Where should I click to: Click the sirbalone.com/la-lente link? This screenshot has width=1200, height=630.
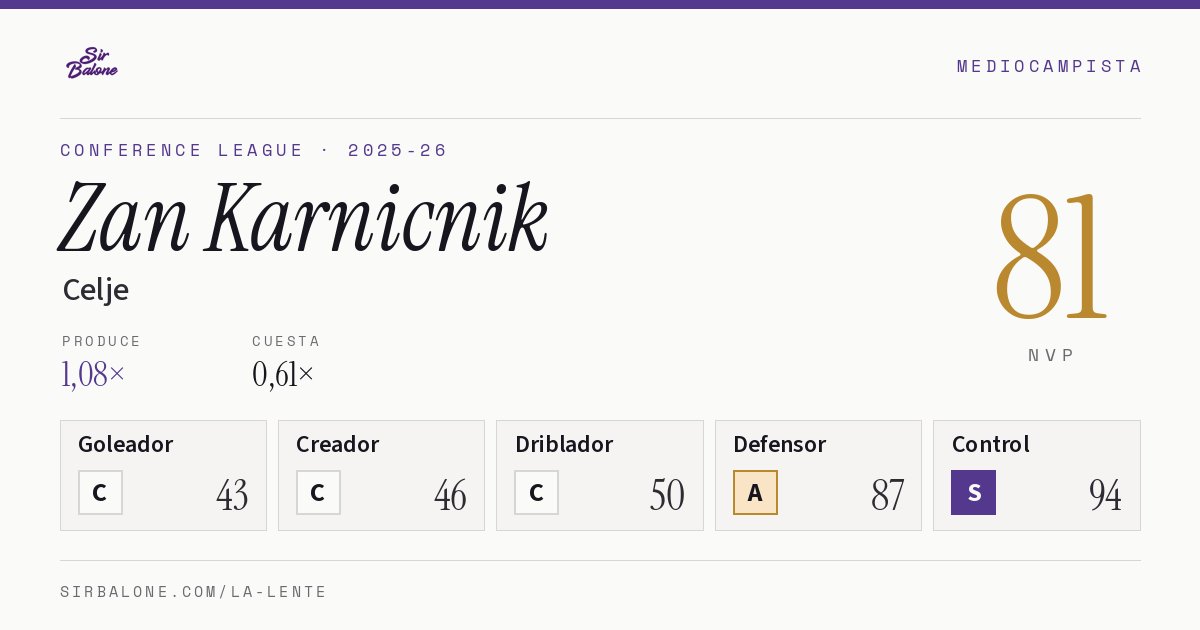click(194, 592)
